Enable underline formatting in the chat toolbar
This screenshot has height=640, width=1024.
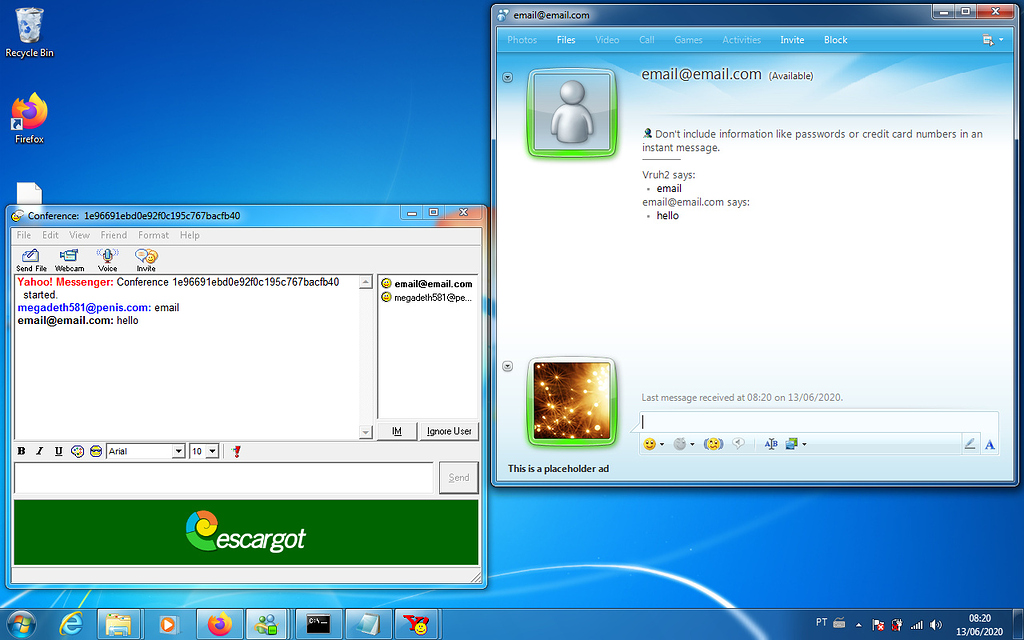60,451
